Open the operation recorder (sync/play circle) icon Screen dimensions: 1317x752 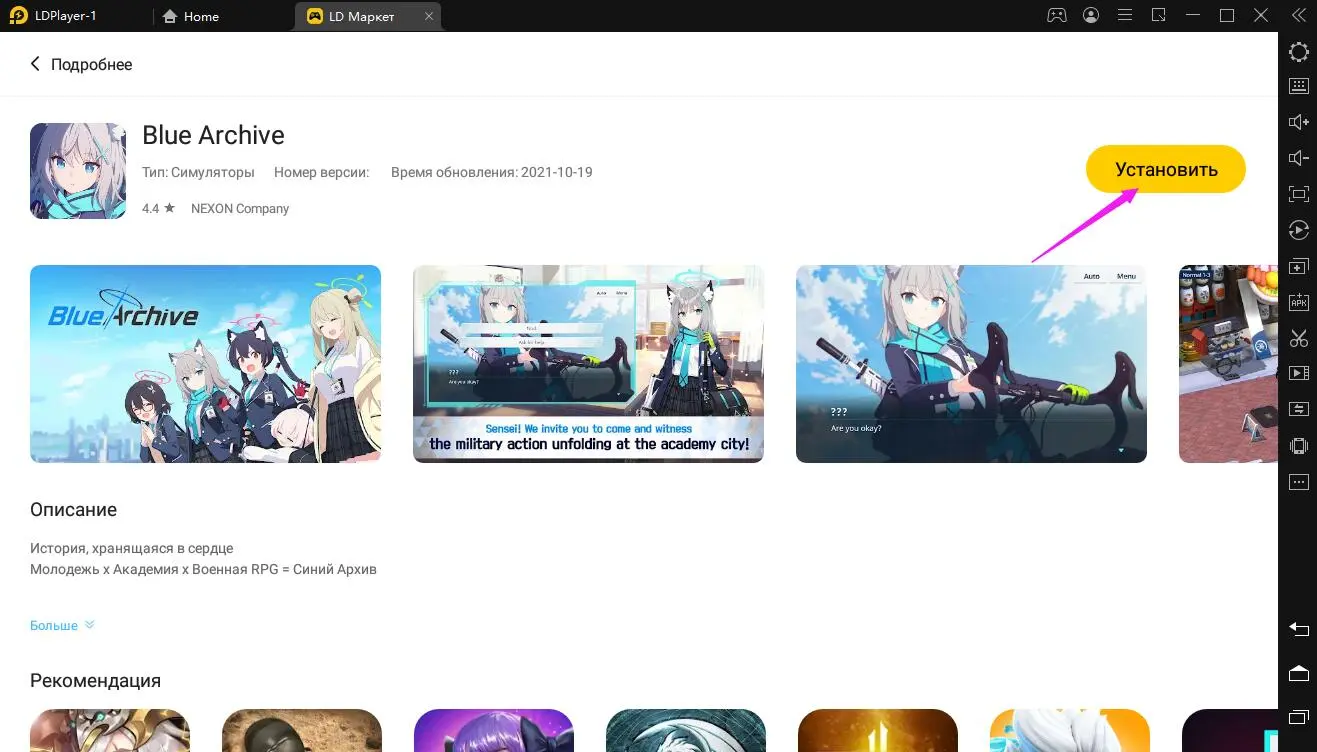(1298, 230)
